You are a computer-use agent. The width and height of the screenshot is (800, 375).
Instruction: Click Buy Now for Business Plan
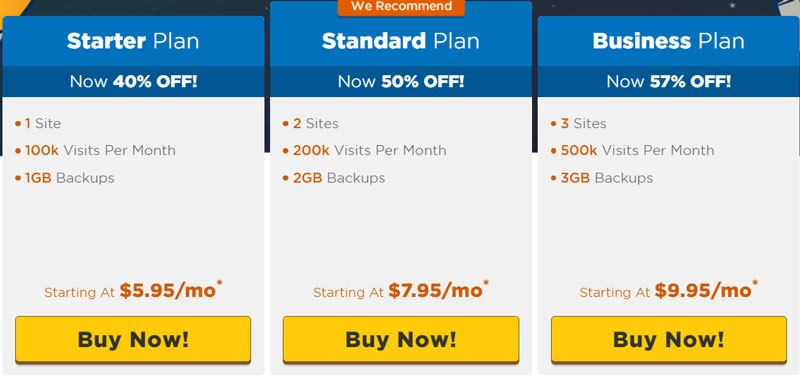point(669,339)
